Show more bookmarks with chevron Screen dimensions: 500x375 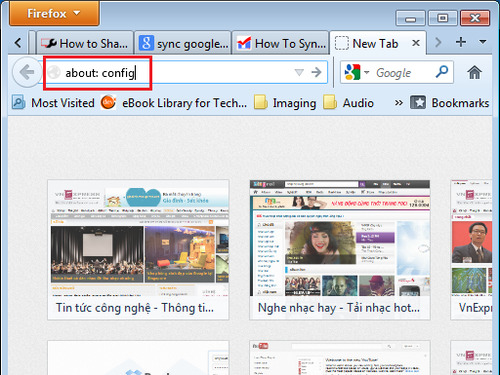398,103
